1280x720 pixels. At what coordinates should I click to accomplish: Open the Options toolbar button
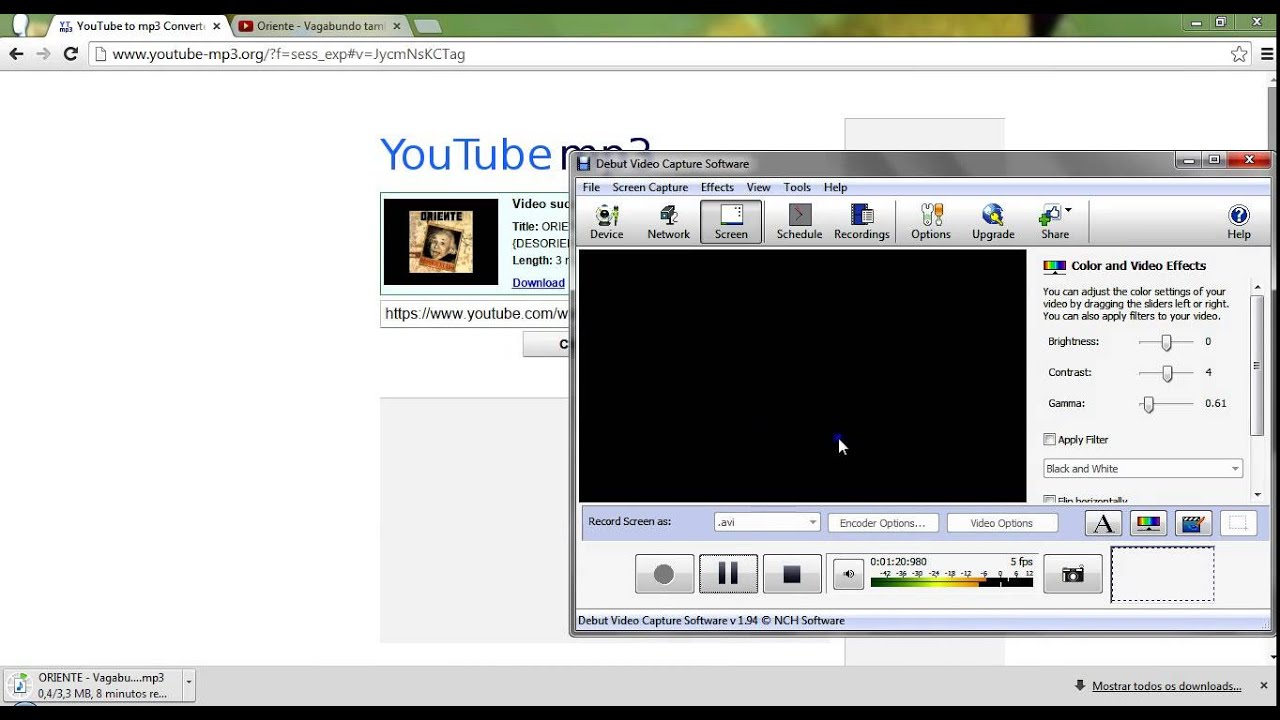tap(930, 222)
